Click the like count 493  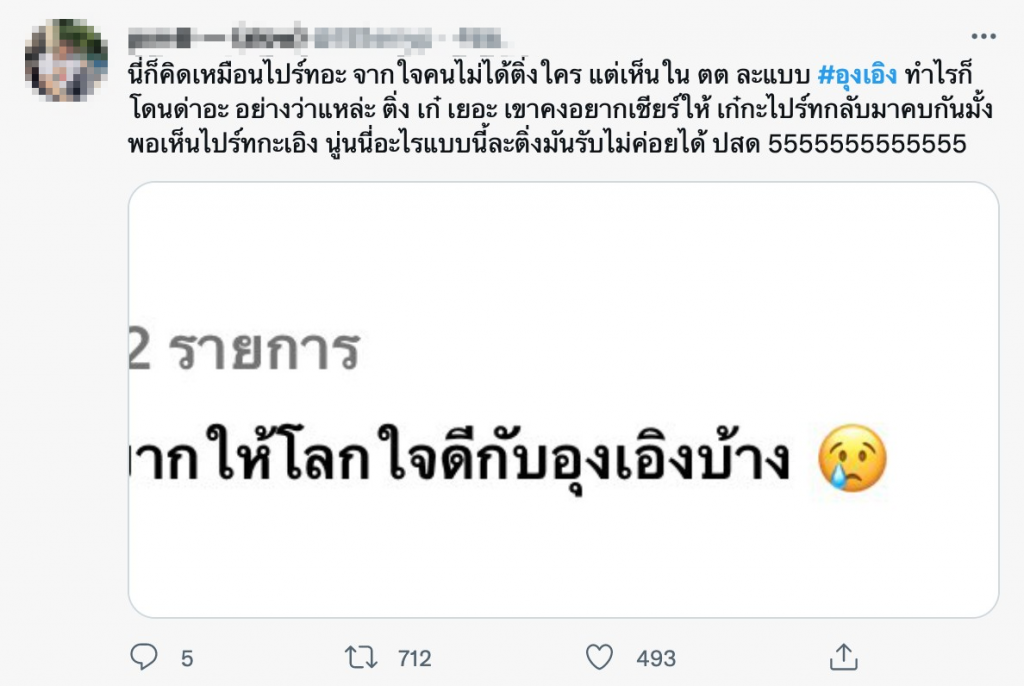(x=656, y=658)
